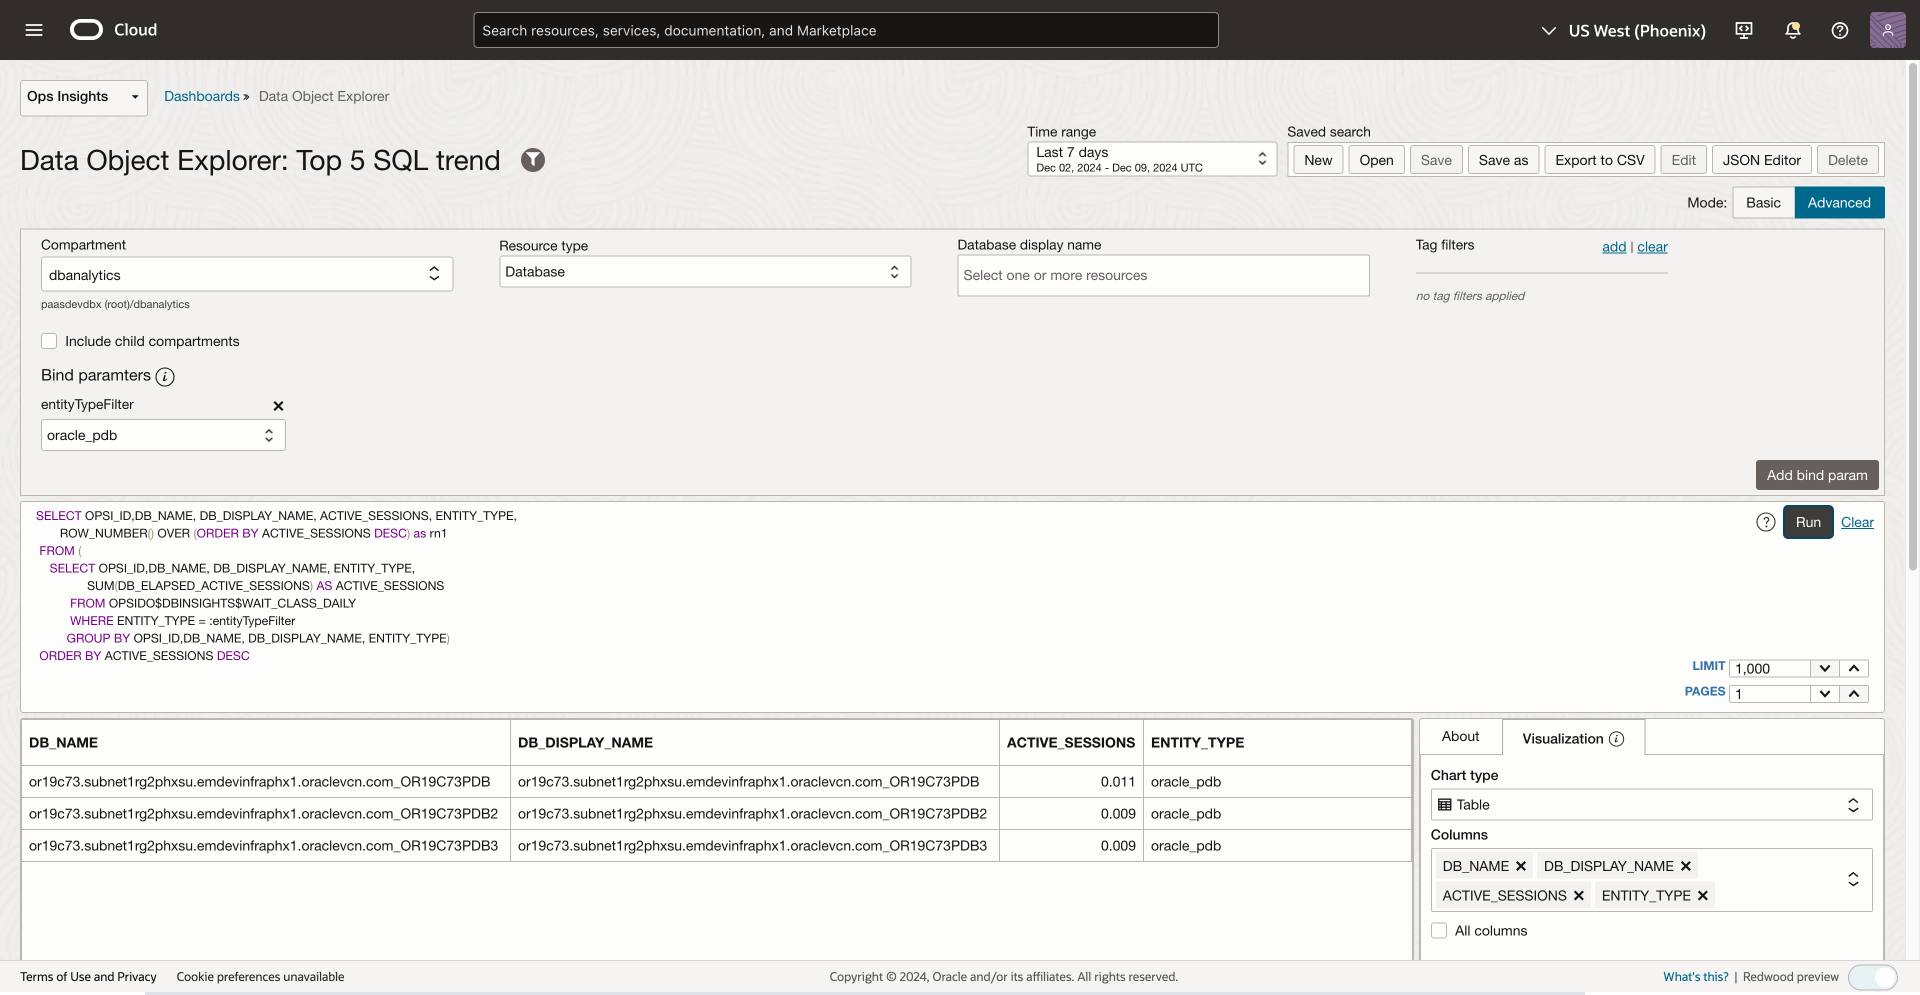
Task: Open the hamburger navigation menu
Action: click(34, 30)
